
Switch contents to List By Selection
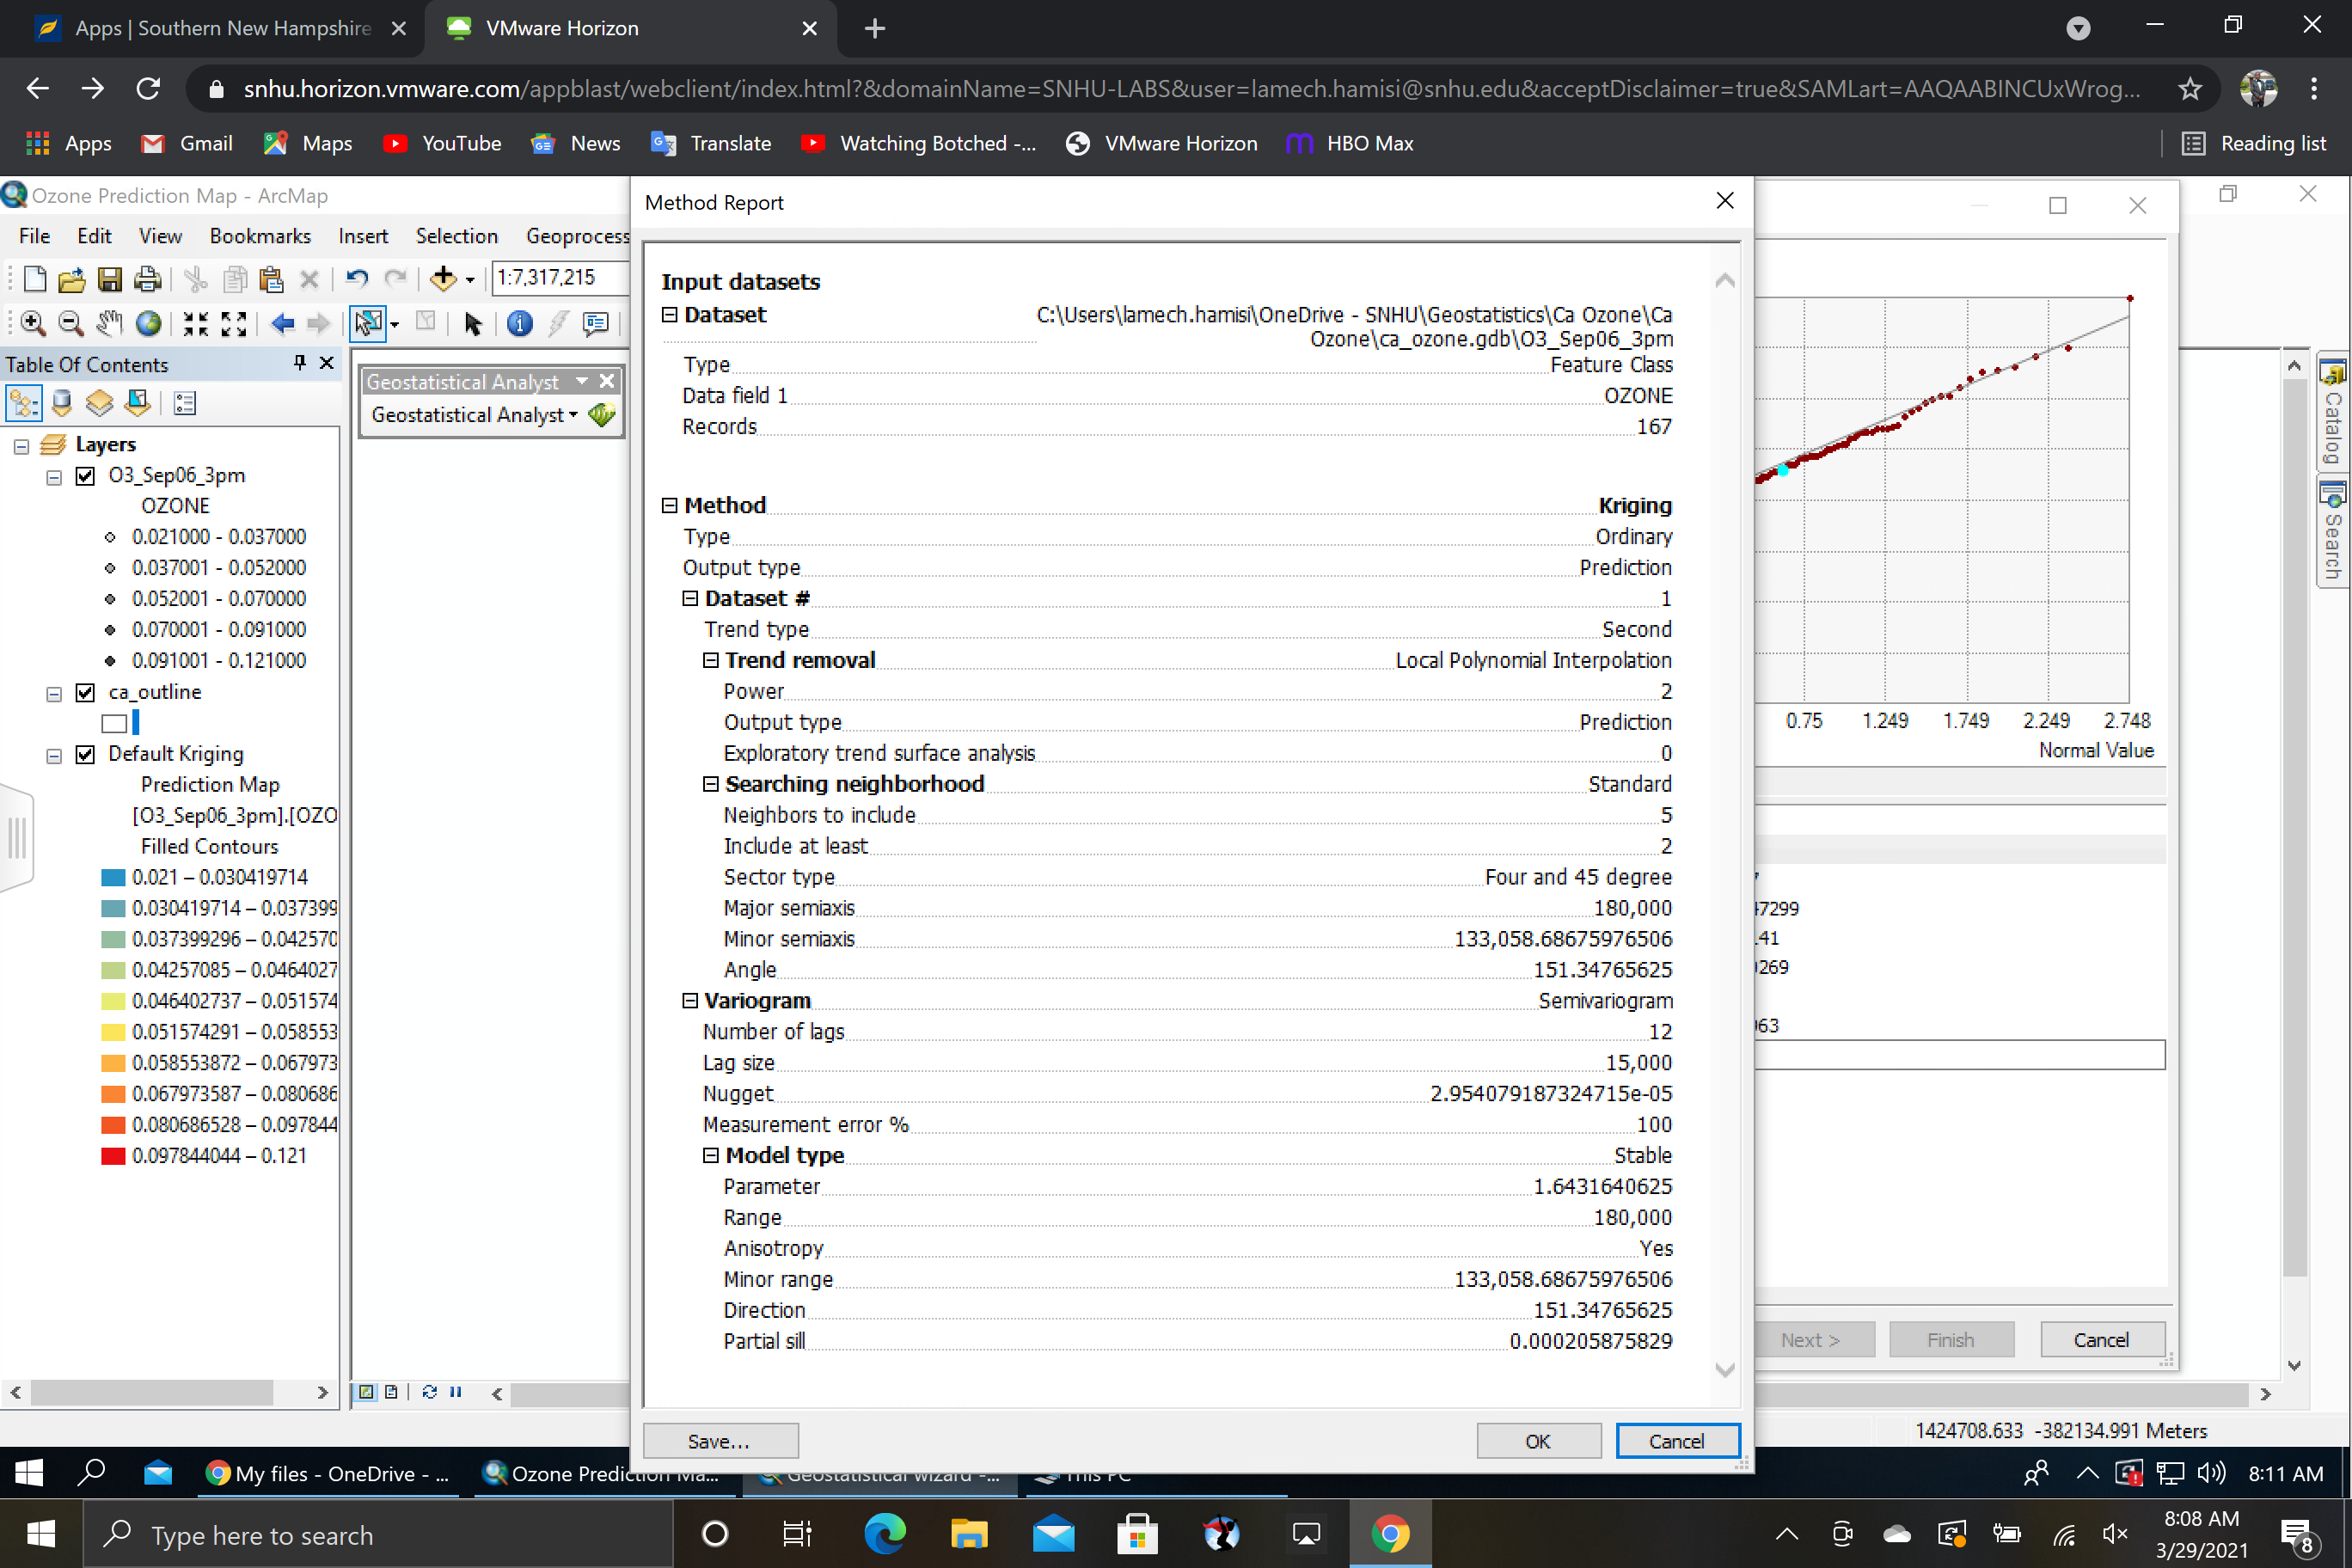click(137, 403)
